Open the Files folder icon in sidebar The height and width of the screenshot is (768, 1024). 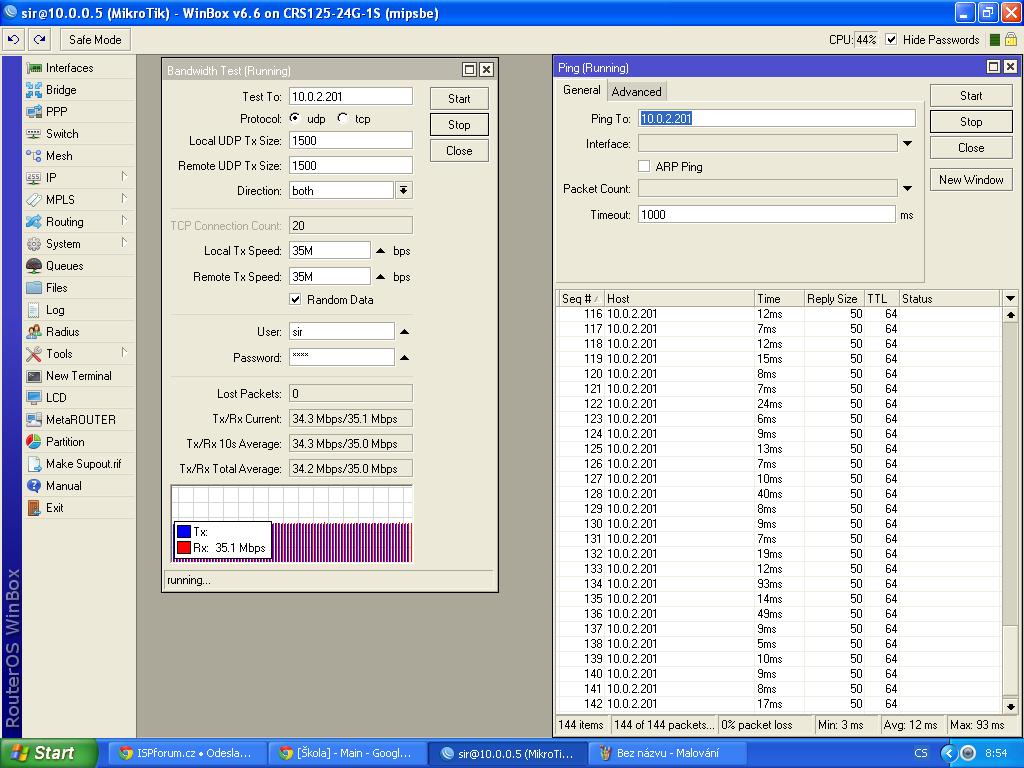[x=34, y=288]
